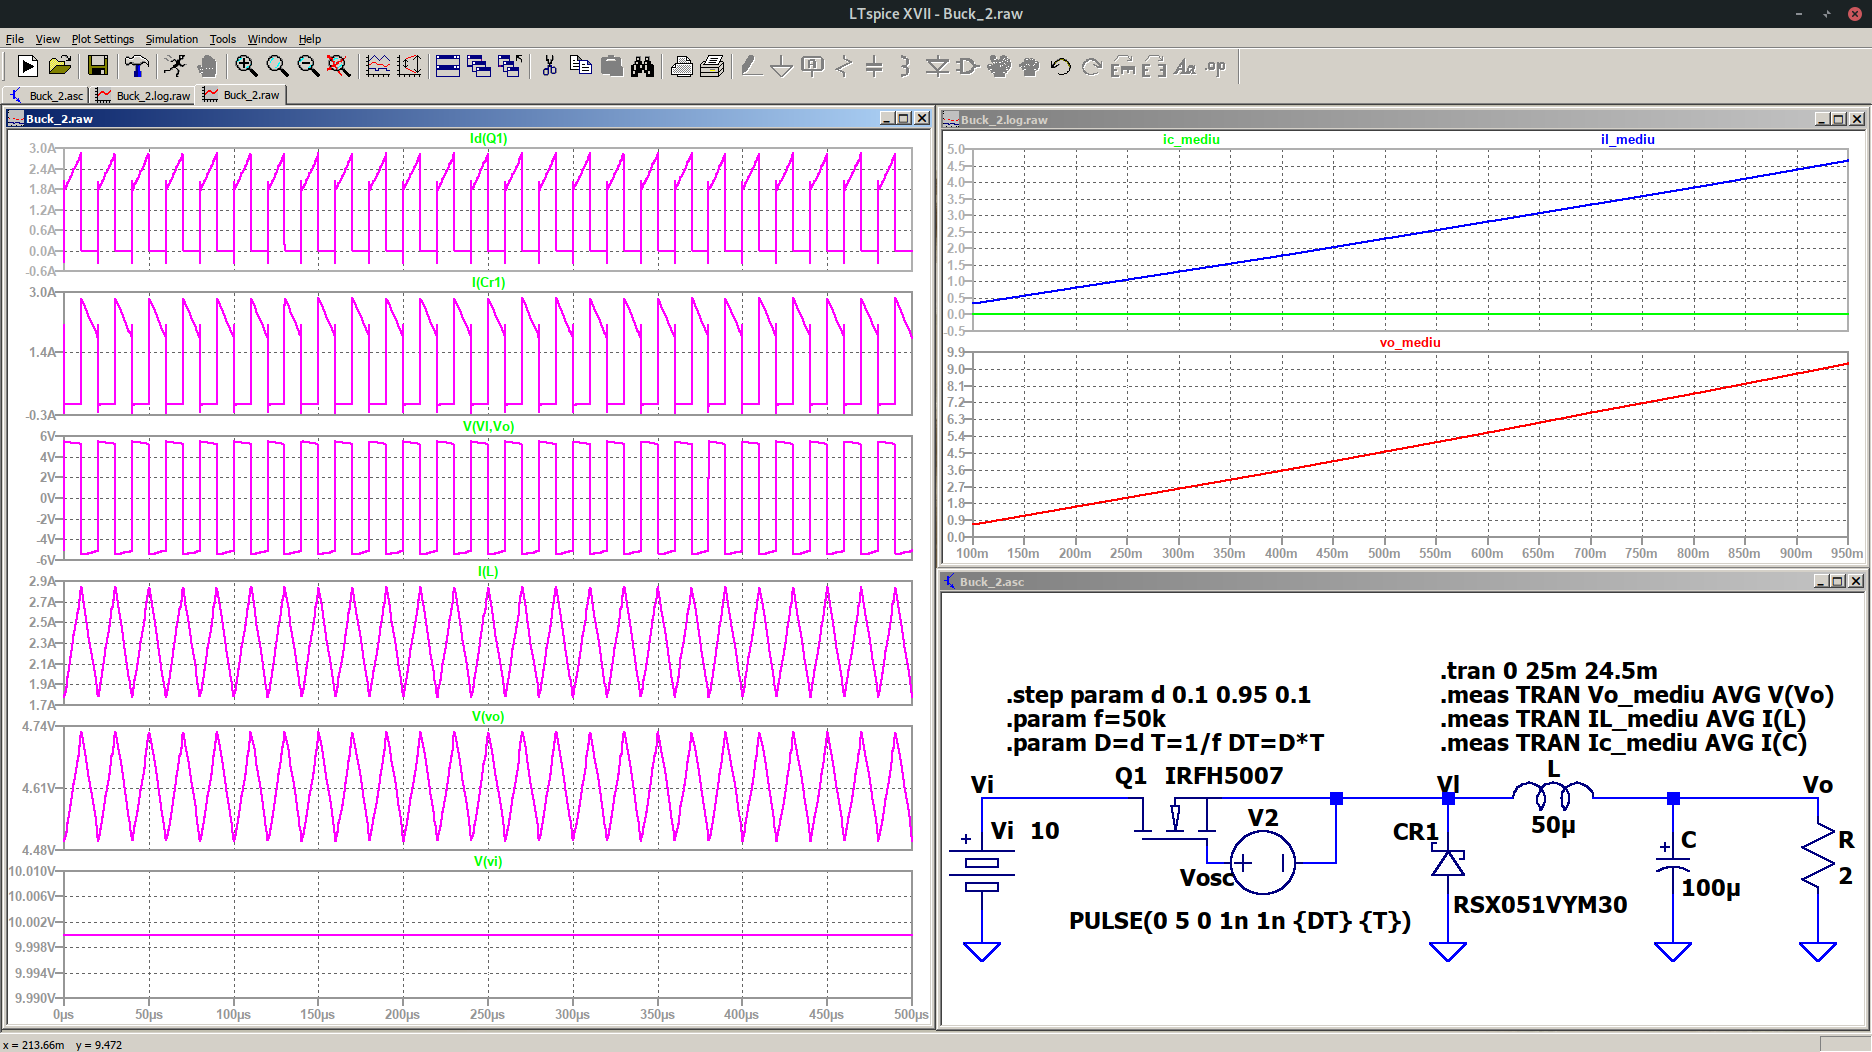Click the Undo arrow icon
1872x1052 pixels.
[x=1060, y=67]
